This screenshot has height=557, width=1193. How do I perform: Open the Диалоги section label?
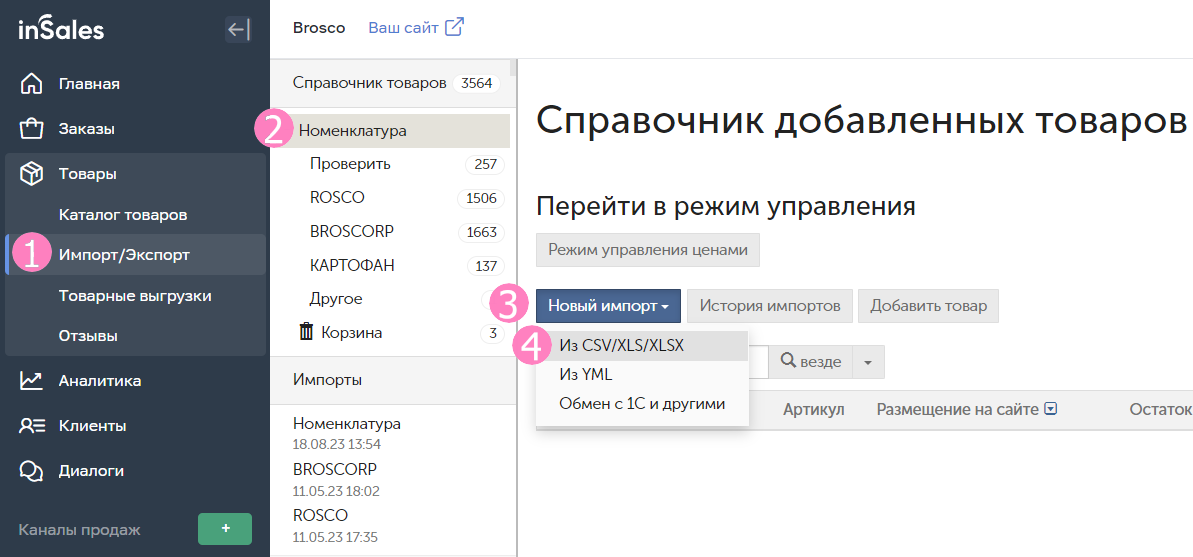point(91,471)
